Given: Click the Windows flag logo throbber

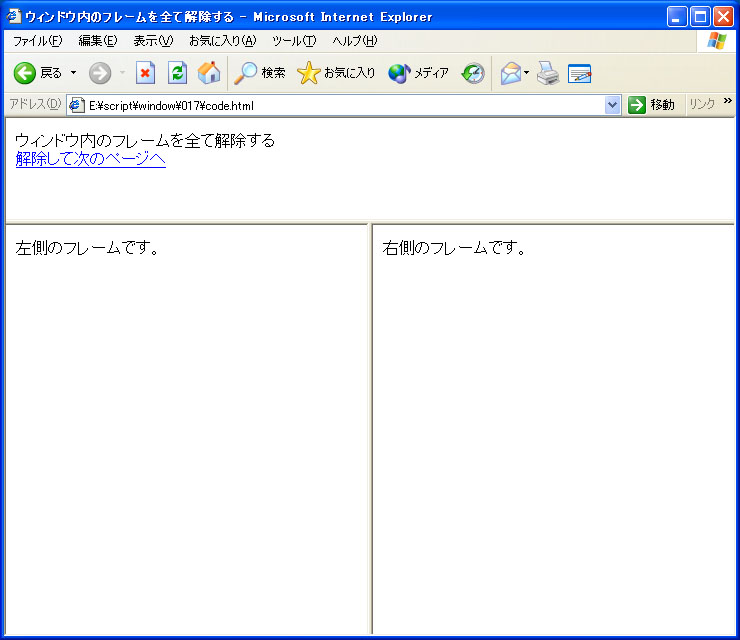Looking at the screenshot, I should point(717,41).
